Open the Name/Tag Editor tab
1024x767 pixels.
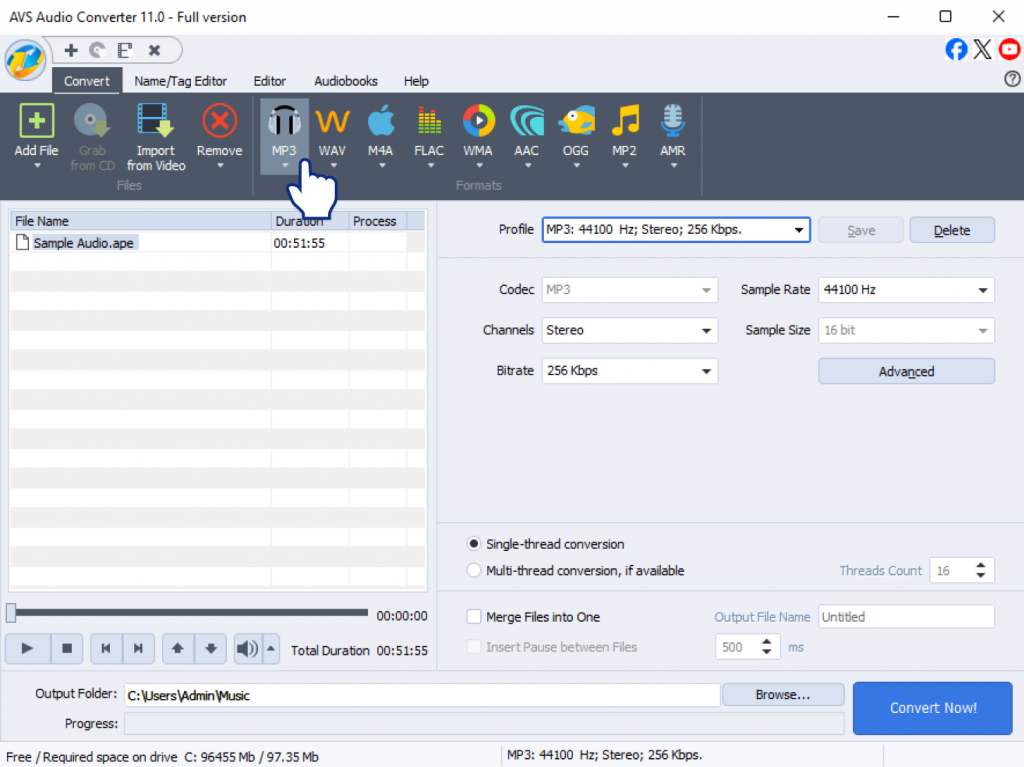(180, 81)
